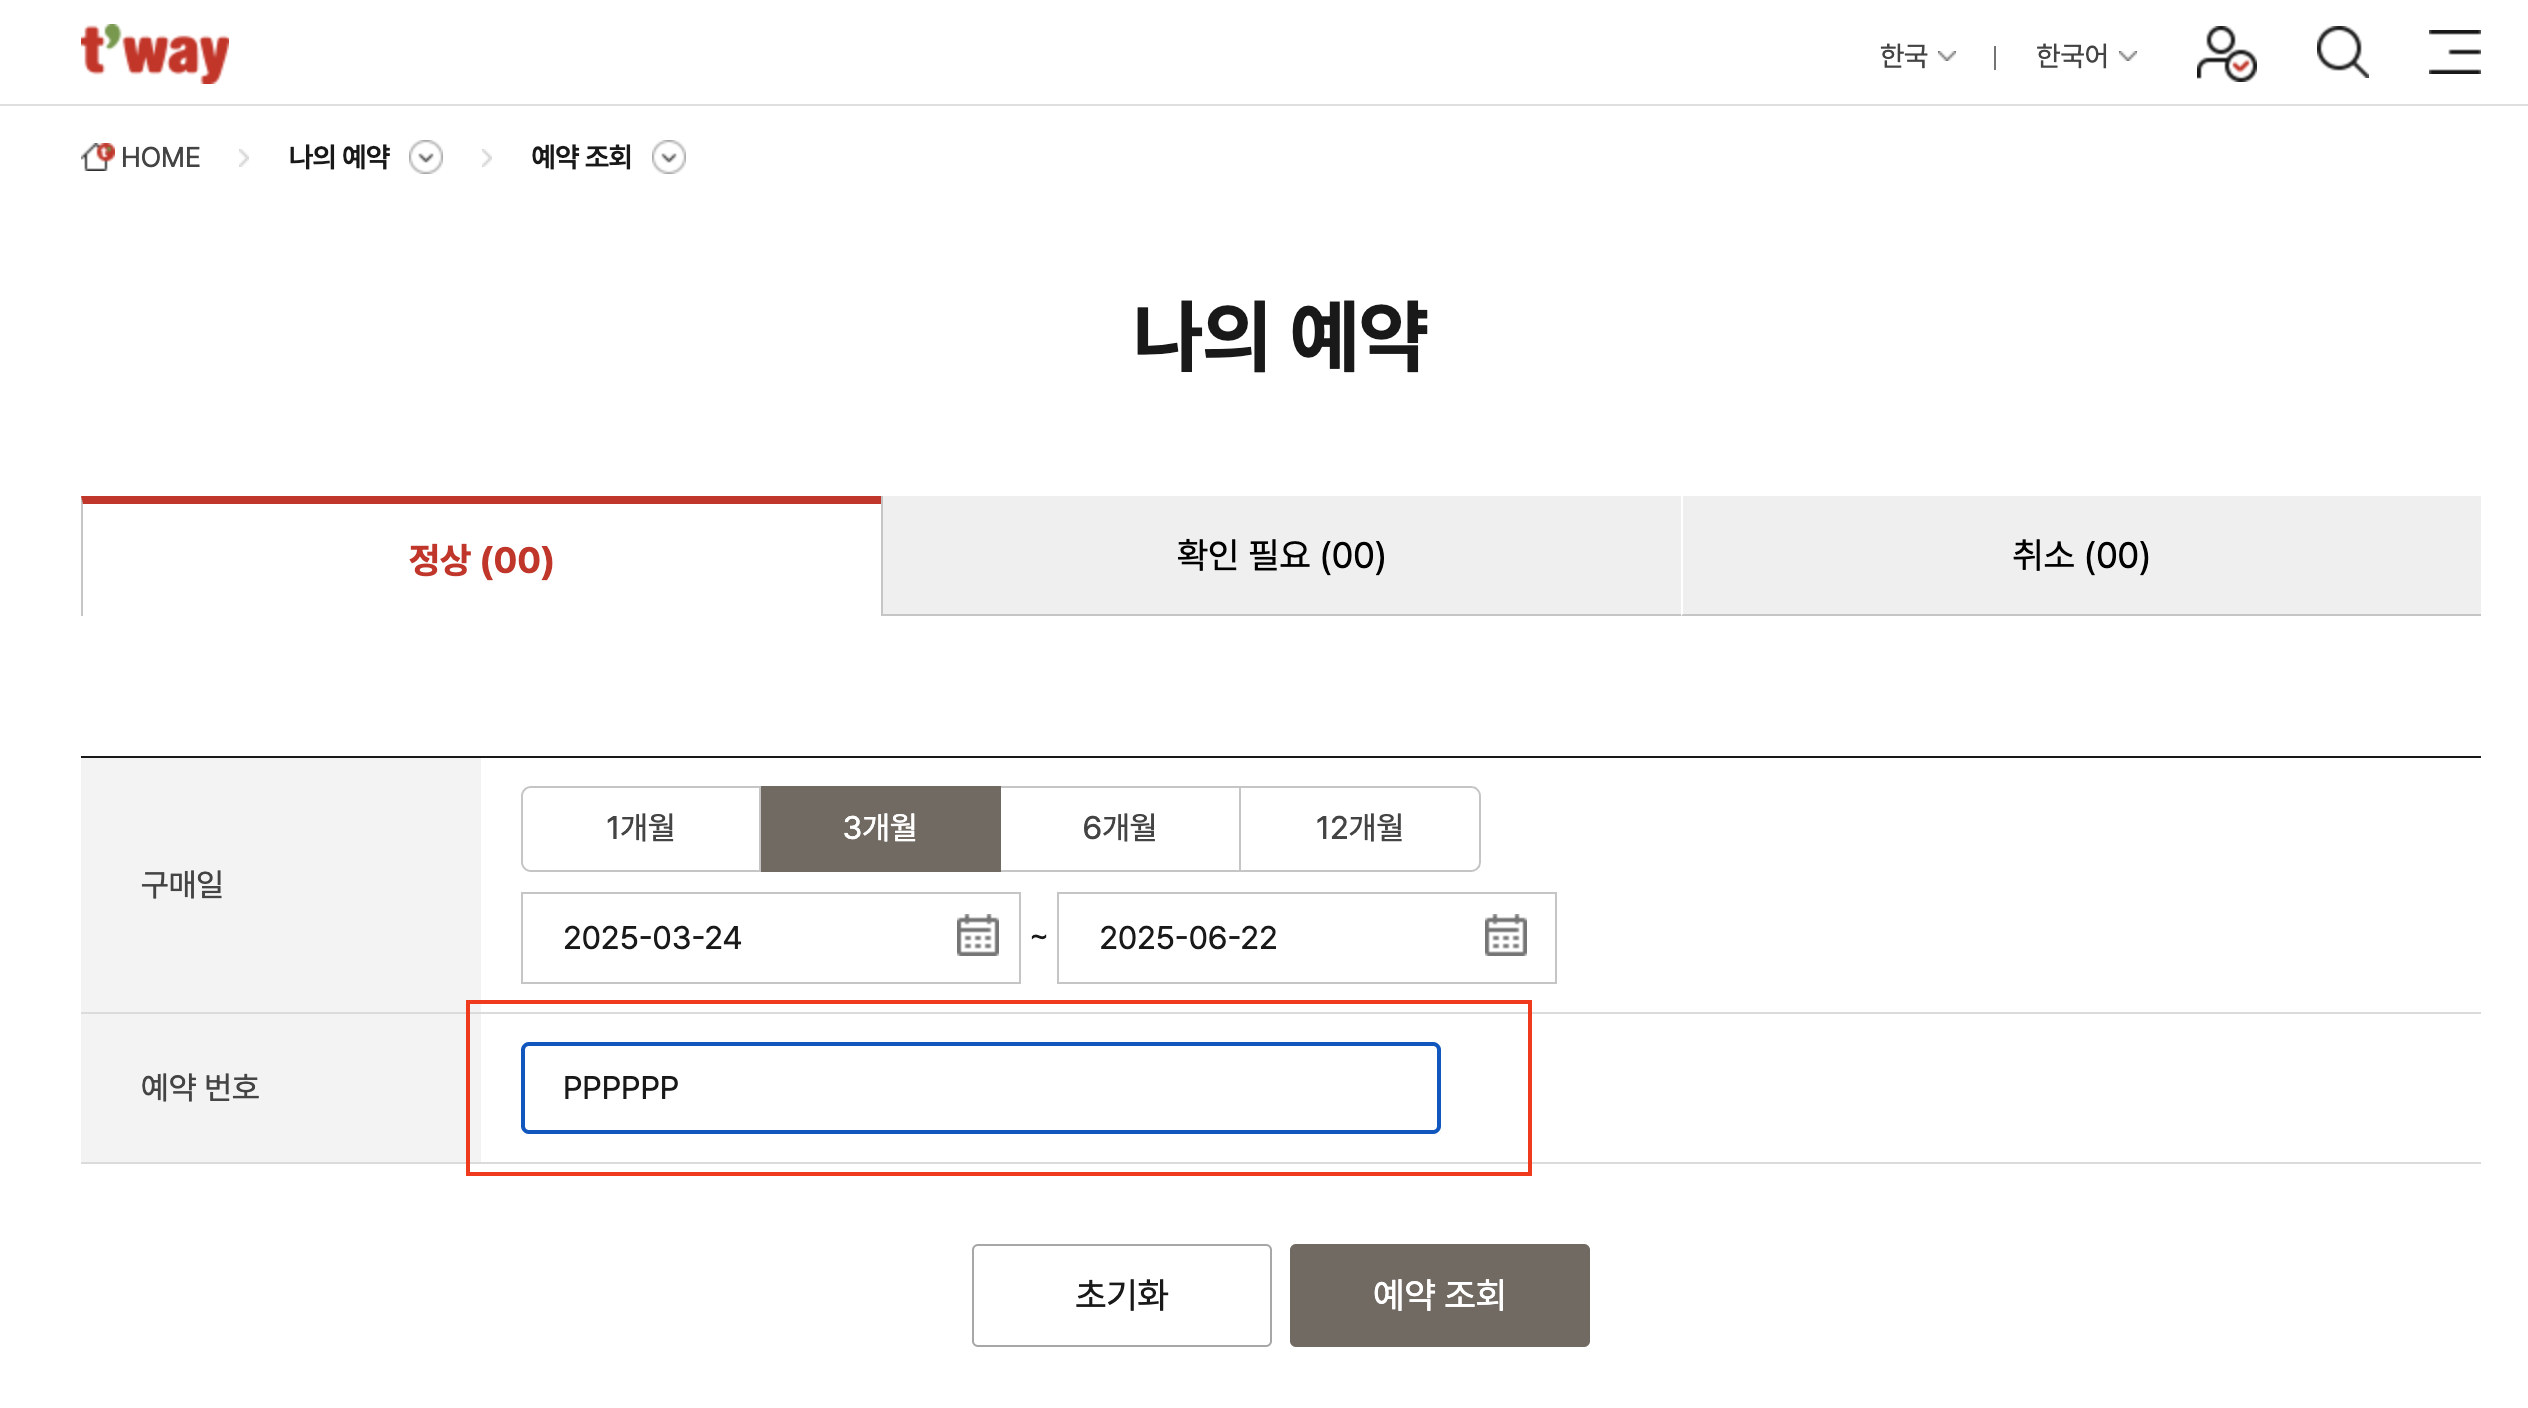Open end date calendar icon
Image resolution: width=2528 pixels, height=1408 pixels.
tap(1505, 936)
